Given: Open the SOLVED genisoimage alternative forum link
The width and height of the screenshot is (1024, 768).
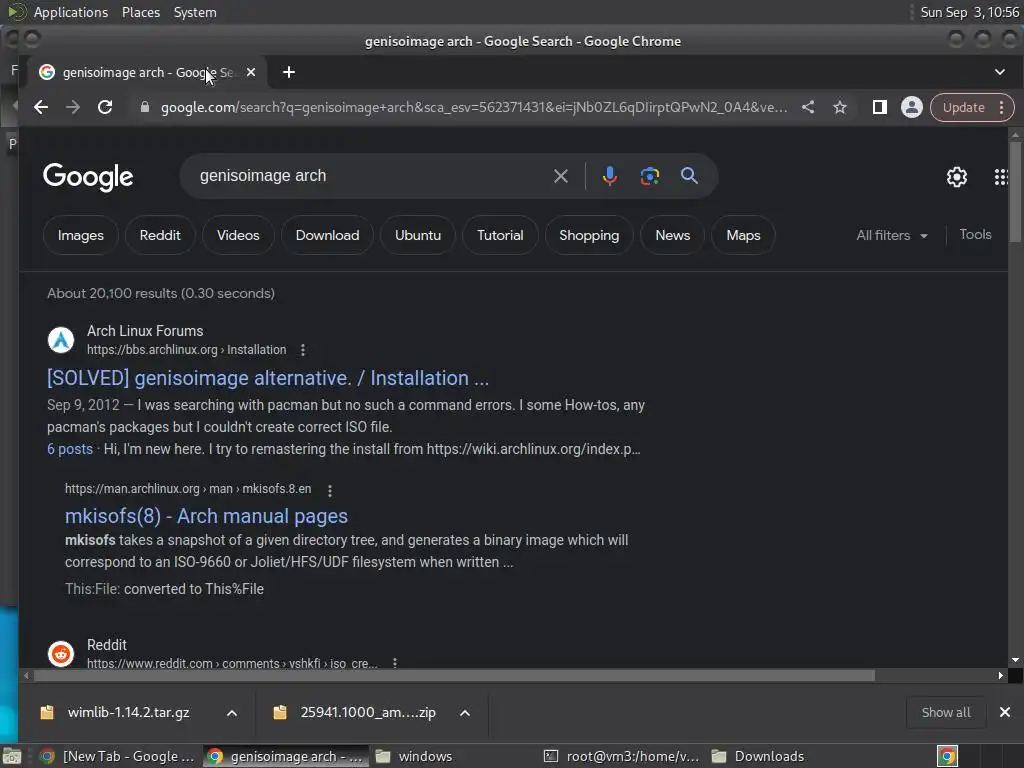Looking at the screenshot, I should click(x=268, y=378).
